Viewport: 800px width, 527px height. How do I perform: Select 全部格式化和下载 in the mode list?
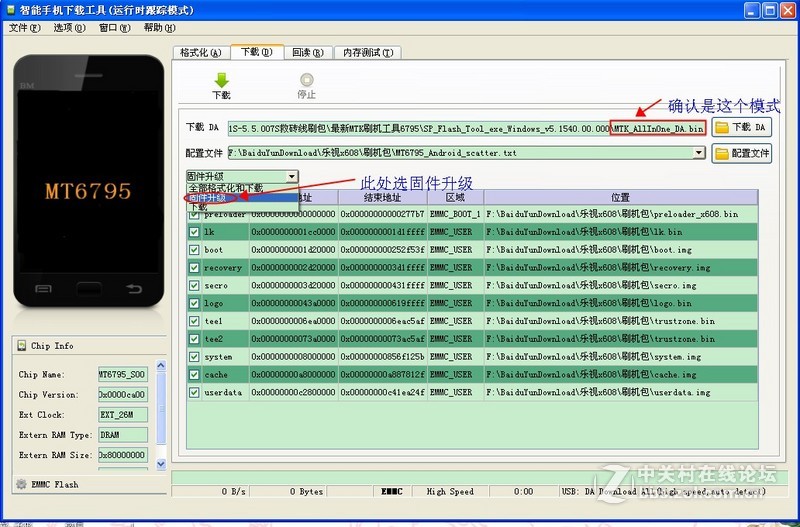click(242, 188)
